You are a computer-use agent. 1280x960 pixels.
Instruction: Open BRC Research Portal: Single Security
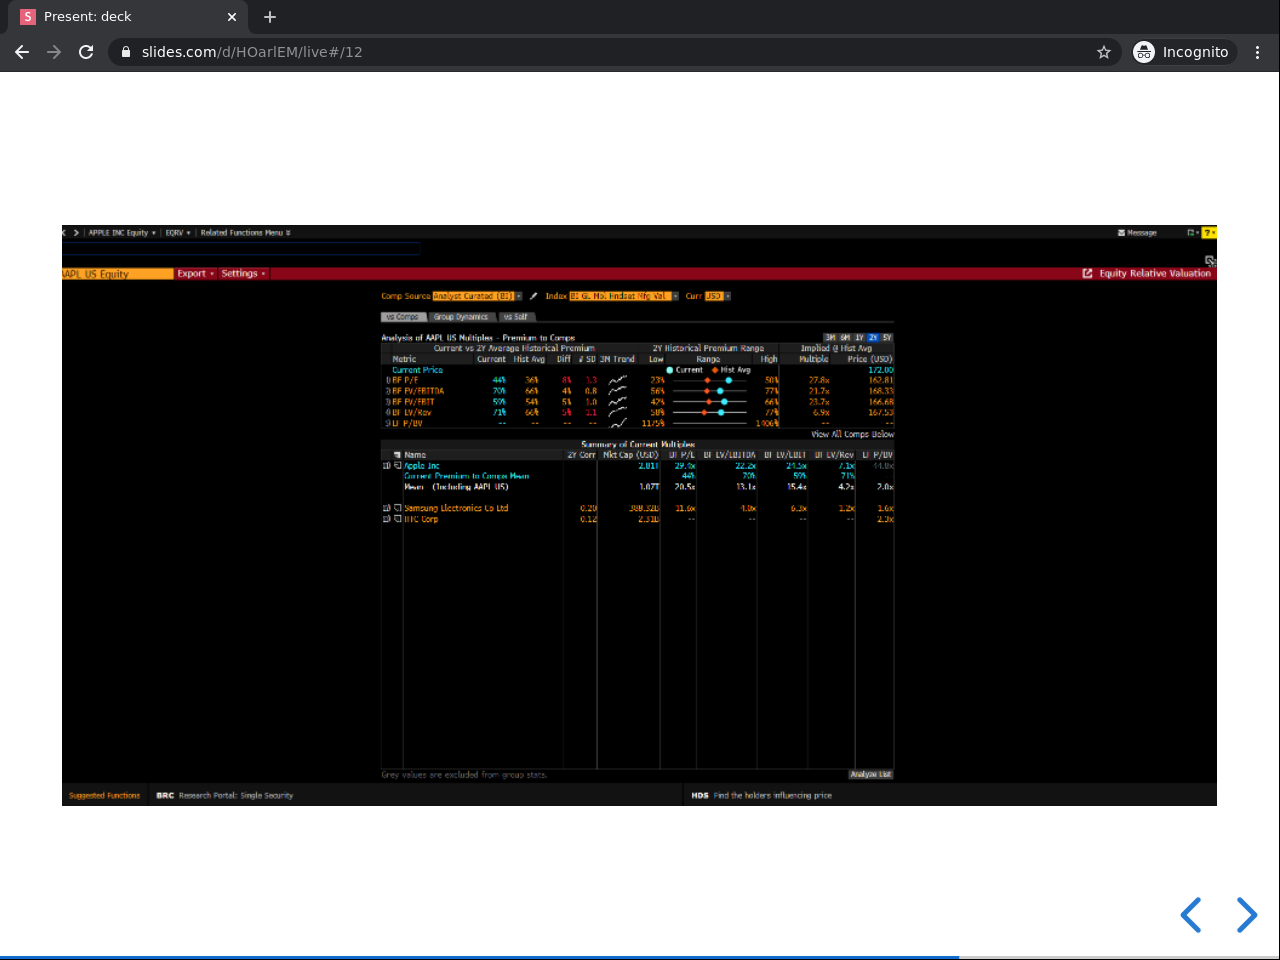[225, 796]
